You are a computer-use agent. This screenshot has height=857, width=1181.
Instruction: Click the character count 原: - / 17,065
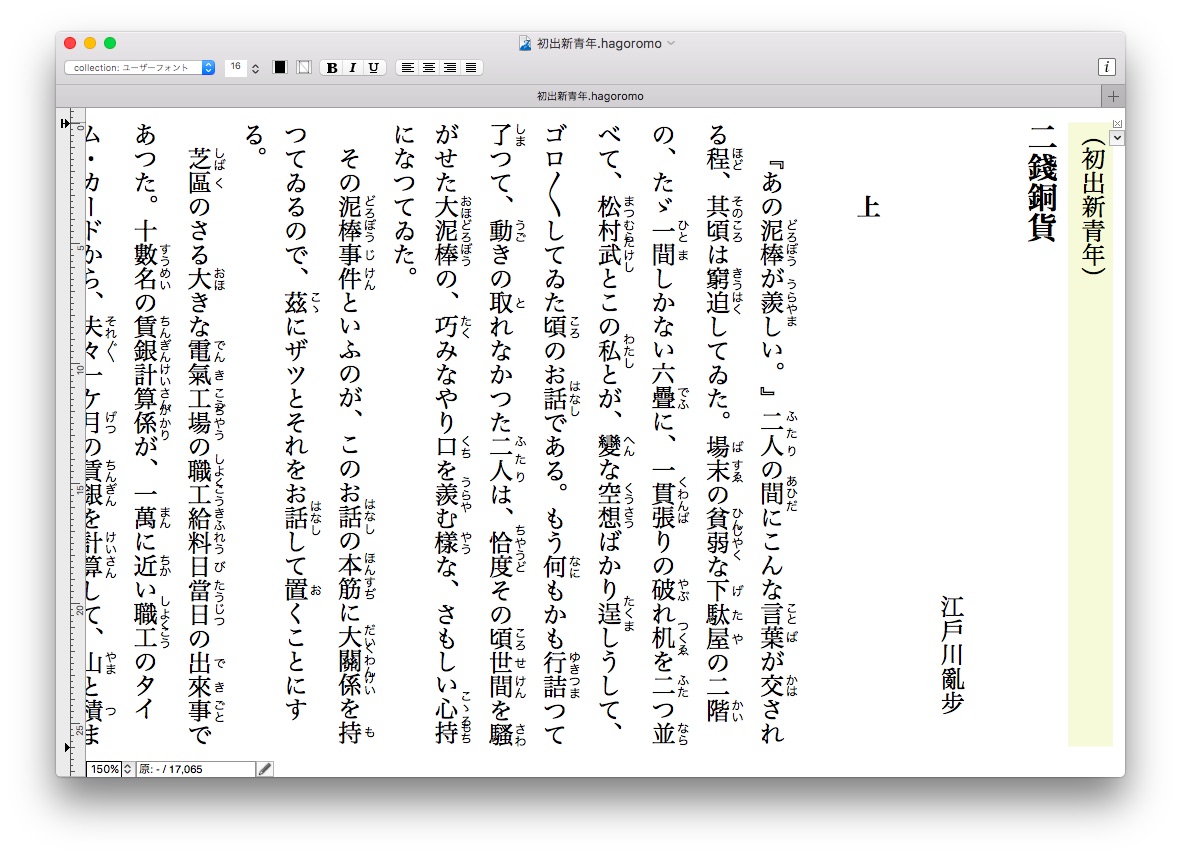[195, 769]
